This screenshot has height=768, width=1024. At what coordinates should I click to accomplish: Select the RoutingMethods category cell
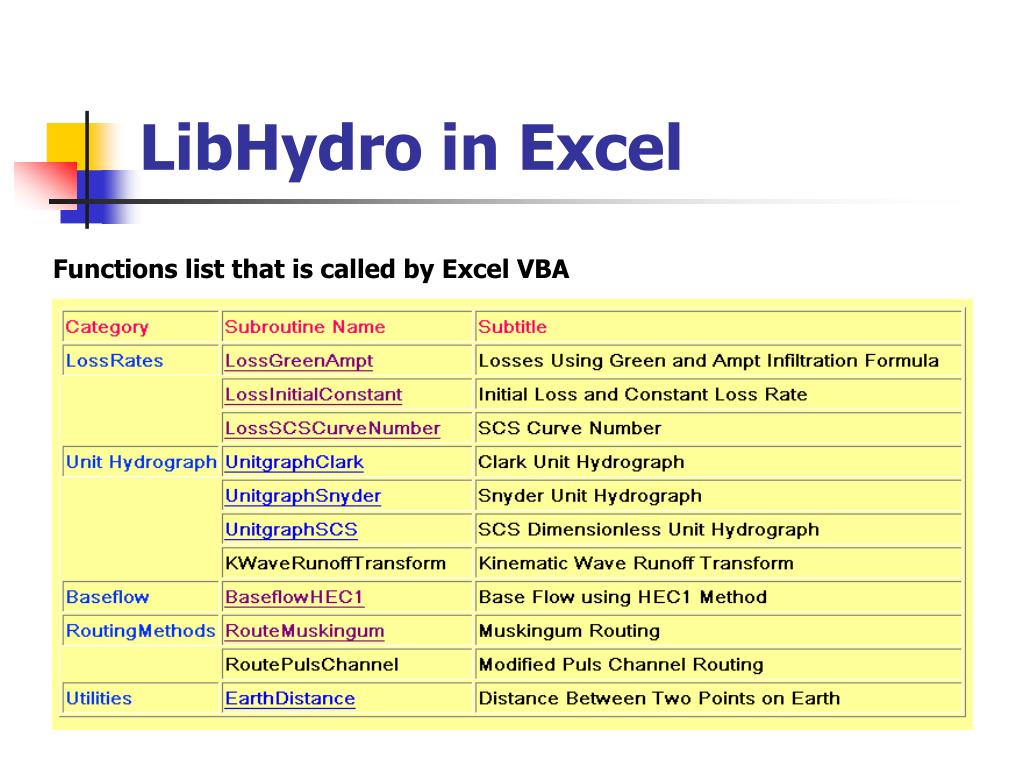tap(140, 632)
